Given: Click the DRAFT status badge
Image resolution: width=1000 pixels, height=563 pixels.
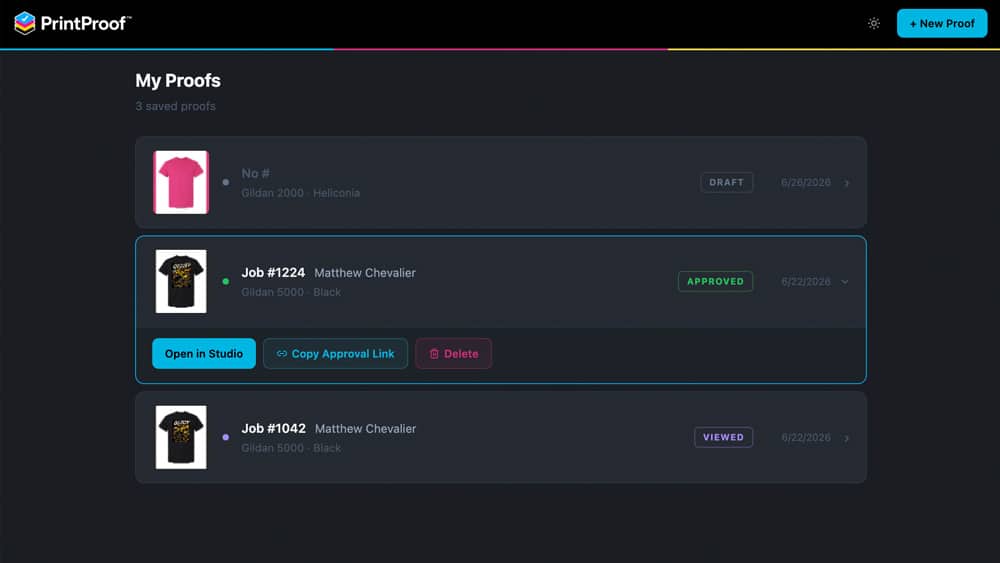Looking at the screenshot, I should pyautogui.click(x=726, y=182).
